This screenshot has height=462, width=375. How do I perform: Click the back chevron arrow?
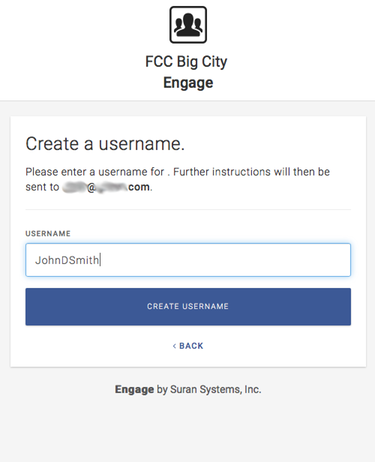[174, 346]
